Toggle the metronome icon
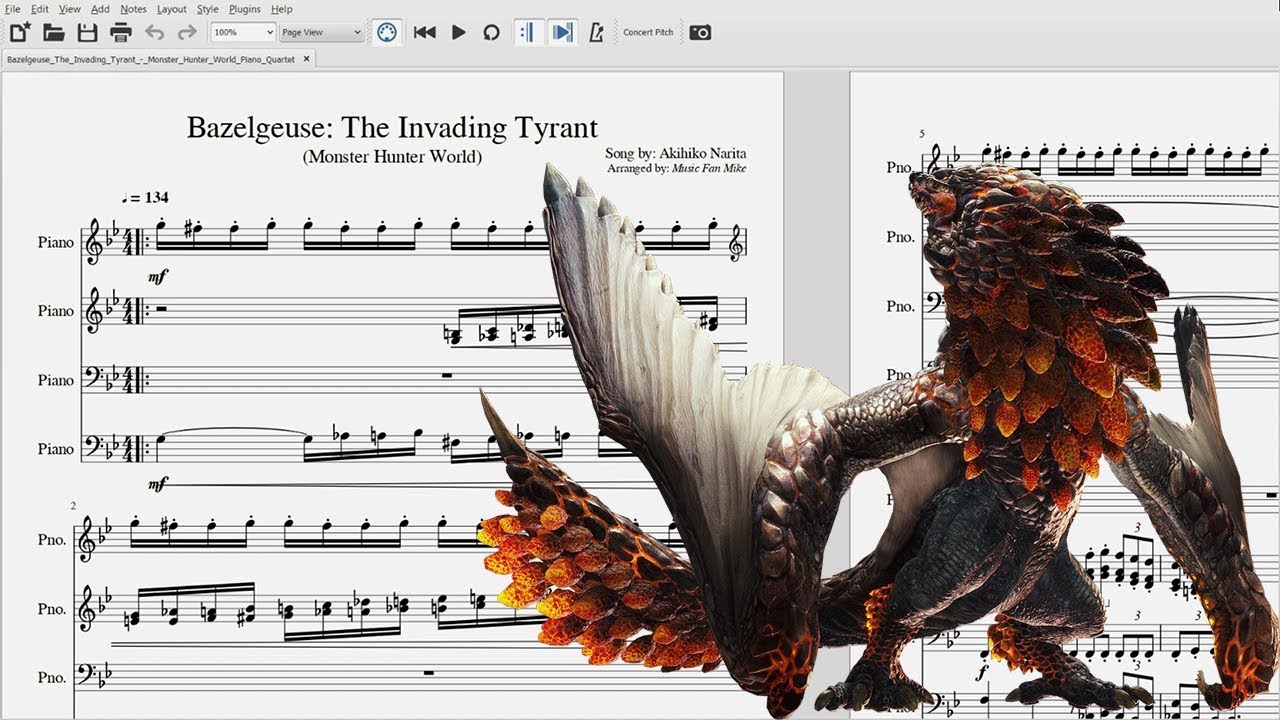 coord(597,32)
